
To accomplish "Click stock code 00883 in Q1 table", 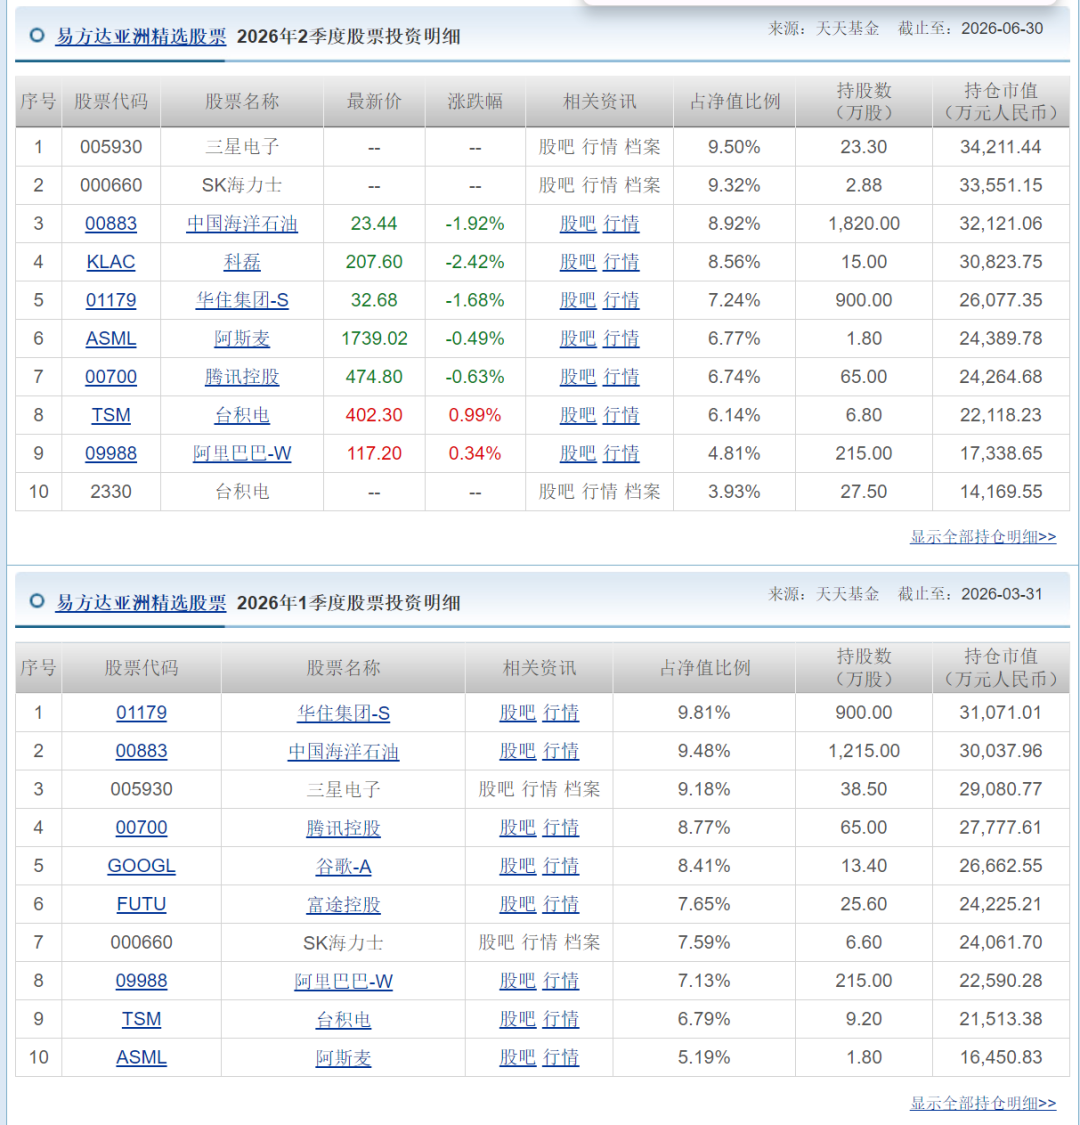I will (141, 751).
